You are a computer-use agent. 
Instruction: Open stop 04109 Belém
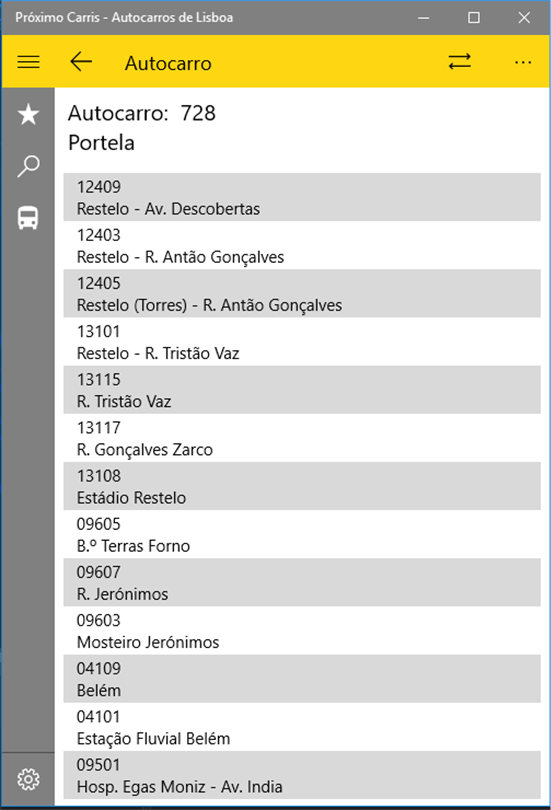click(302, 679)
